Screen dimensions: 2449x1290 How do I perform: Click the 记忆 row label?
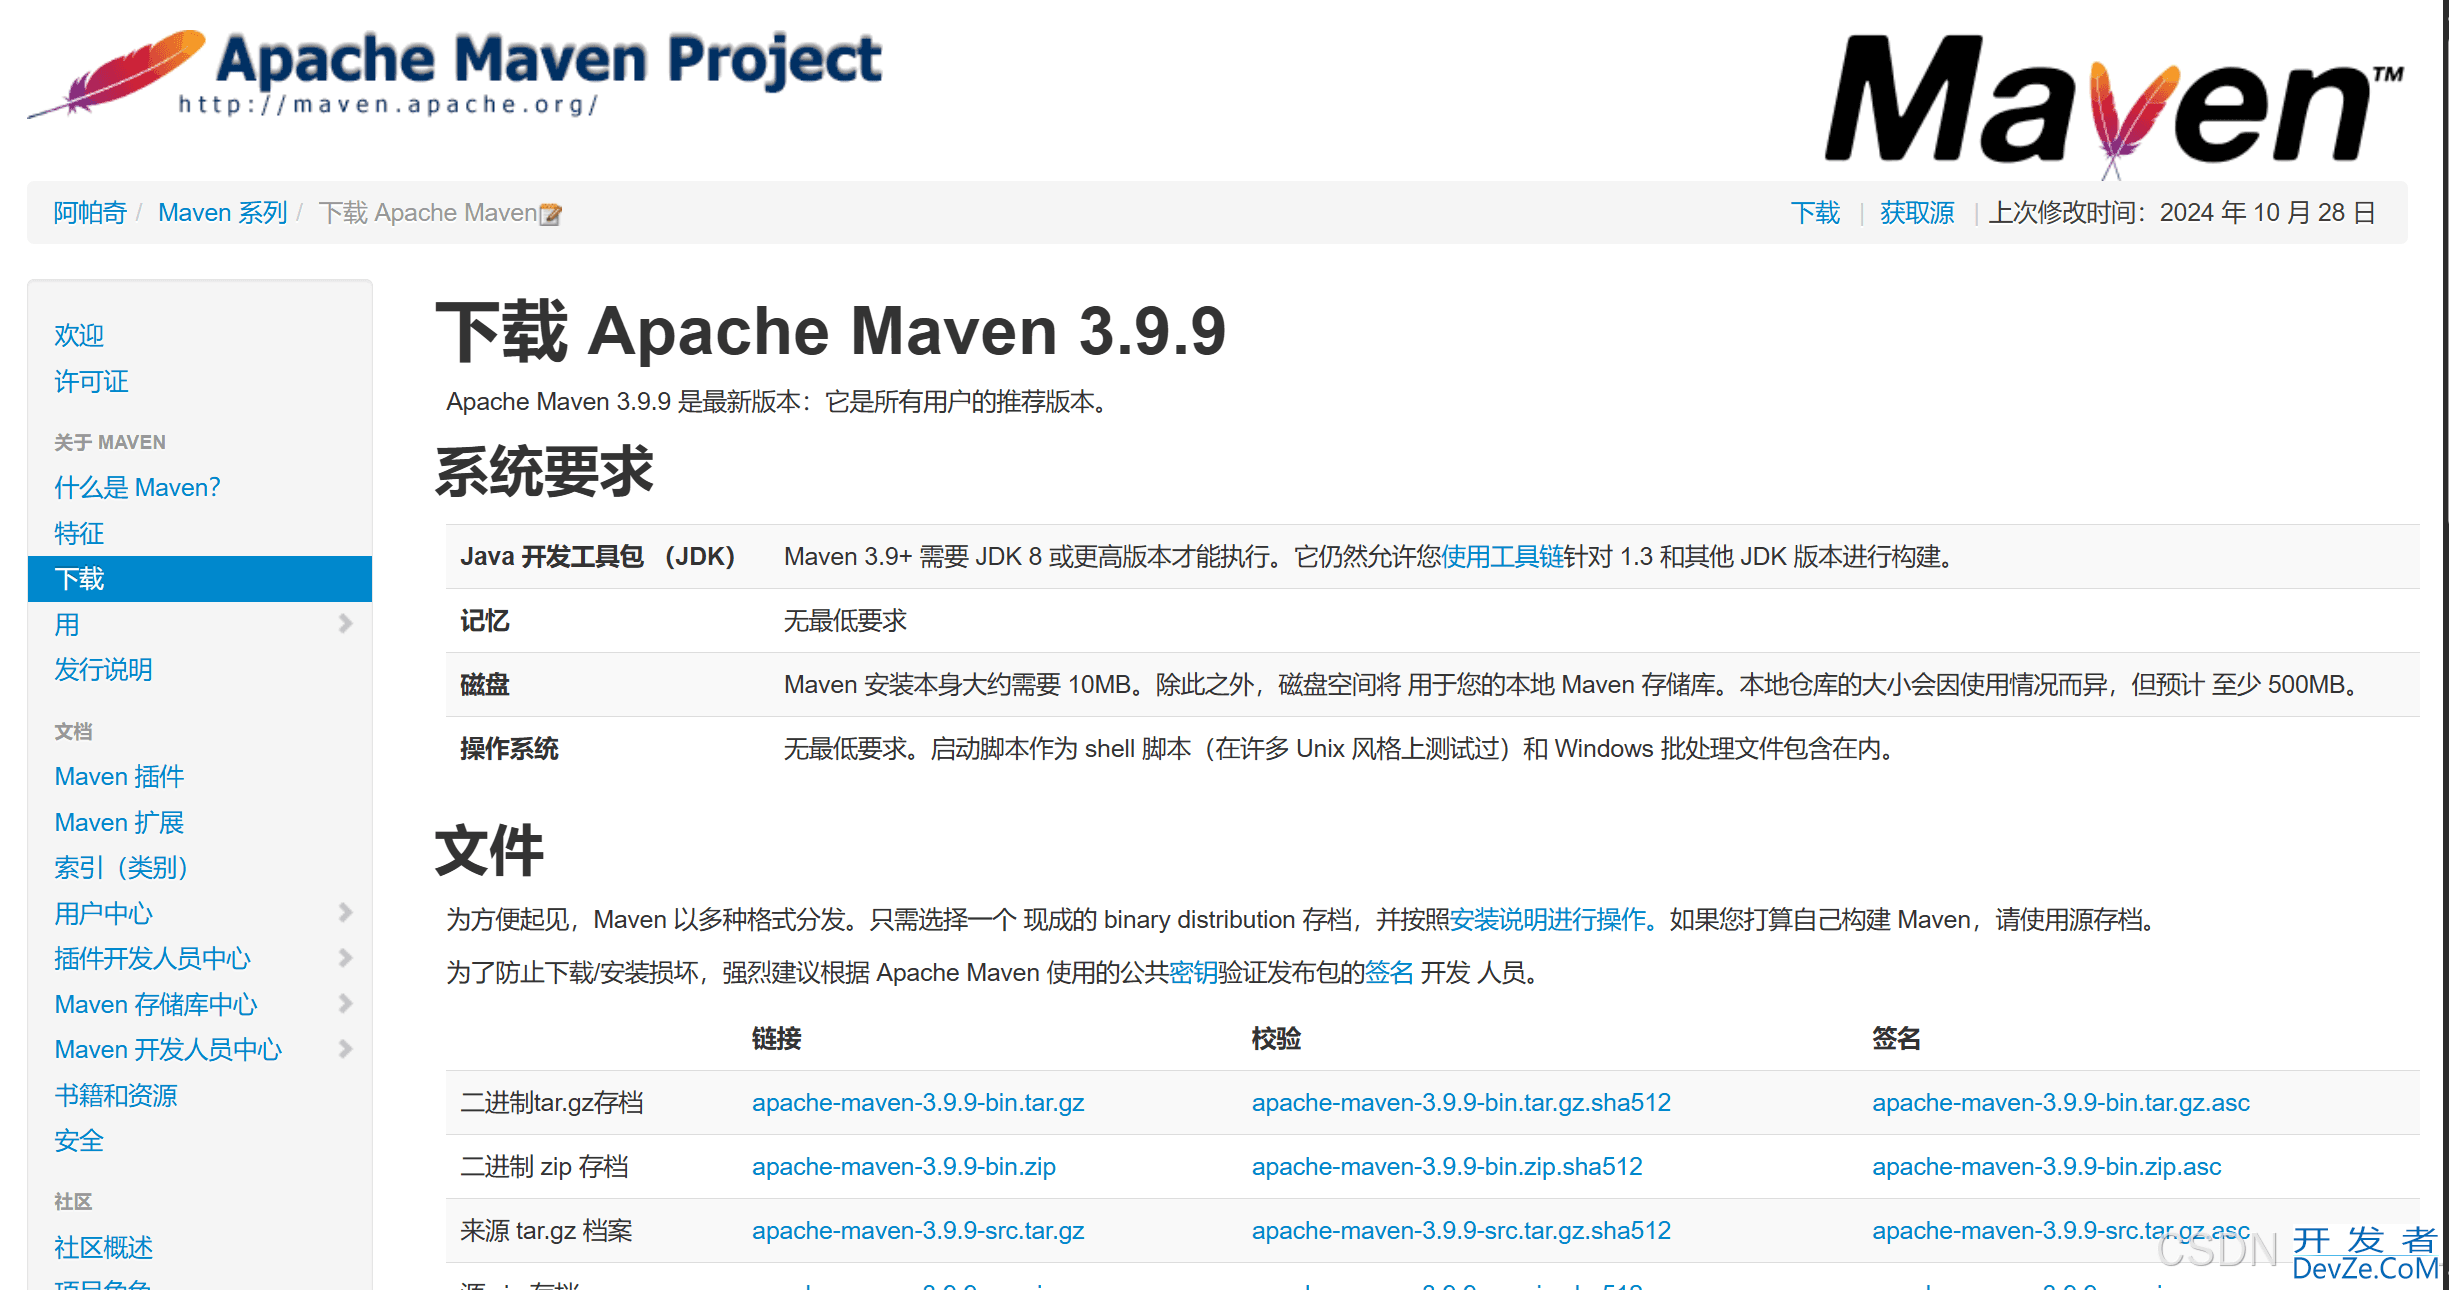(485, 621)
